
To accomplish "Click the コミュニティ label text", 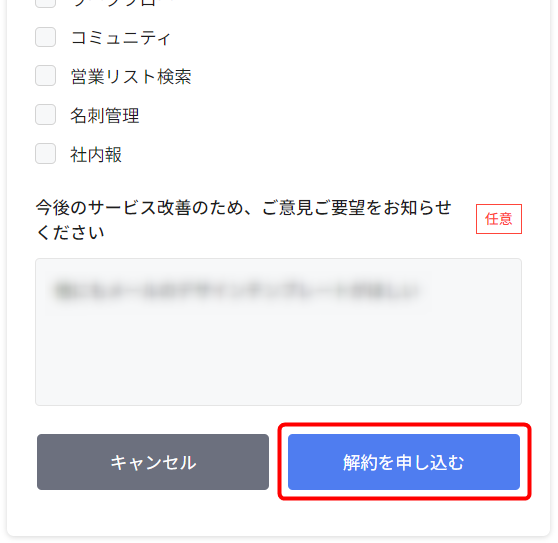I will (x=121, y=37).
